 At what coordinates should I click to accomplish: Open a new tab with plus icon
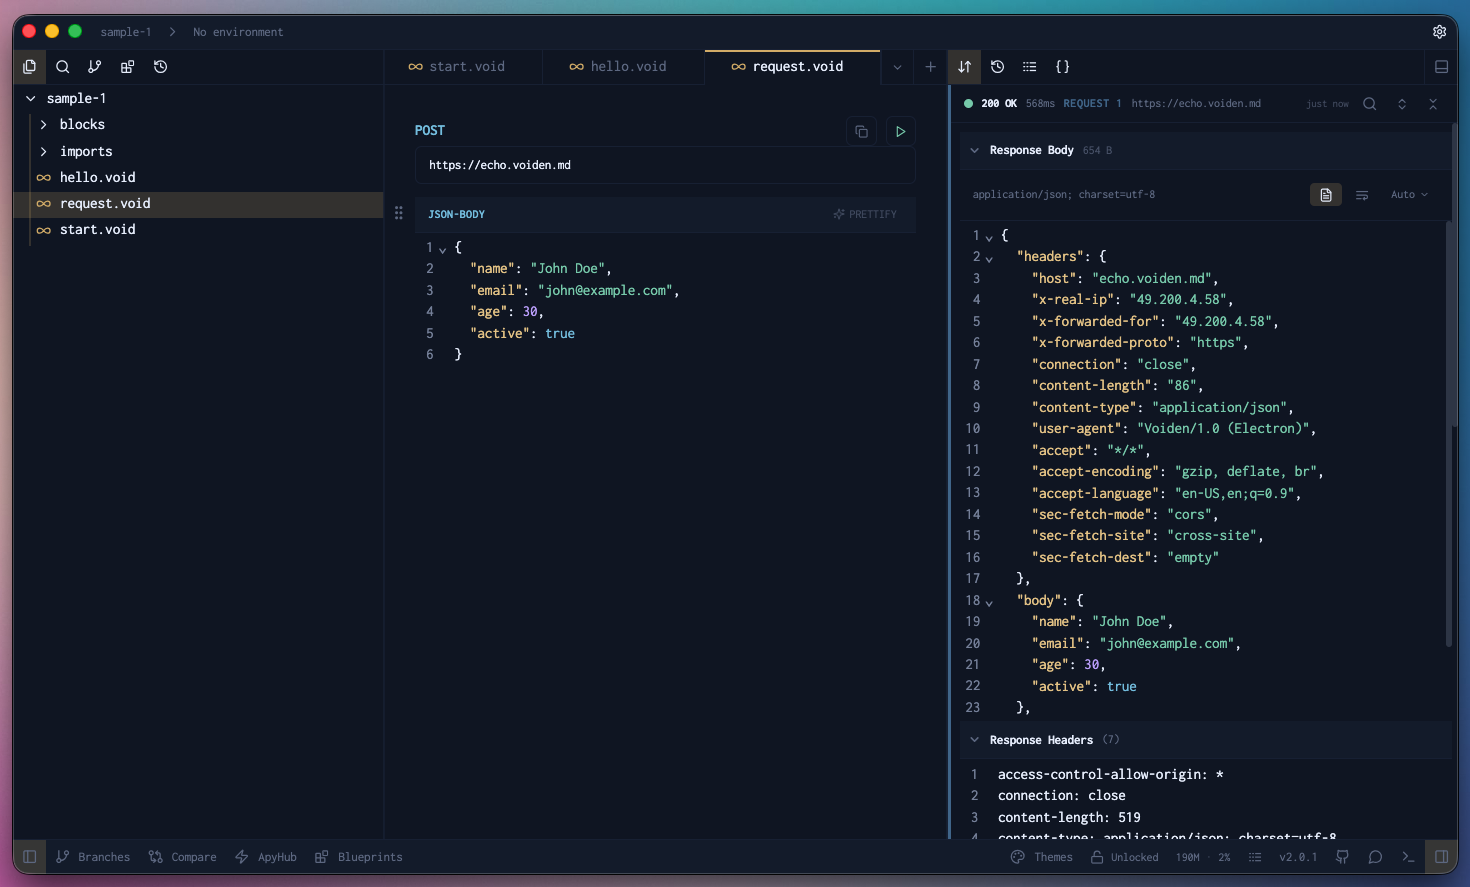tap(930, 67)
